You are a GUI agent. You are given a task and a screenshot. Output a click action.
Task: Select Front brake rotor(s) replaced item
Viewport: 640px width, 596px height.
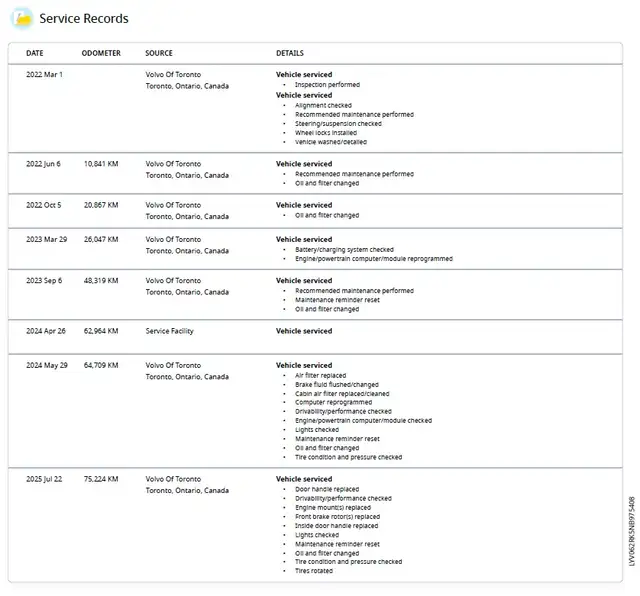[x=337, y=517]
